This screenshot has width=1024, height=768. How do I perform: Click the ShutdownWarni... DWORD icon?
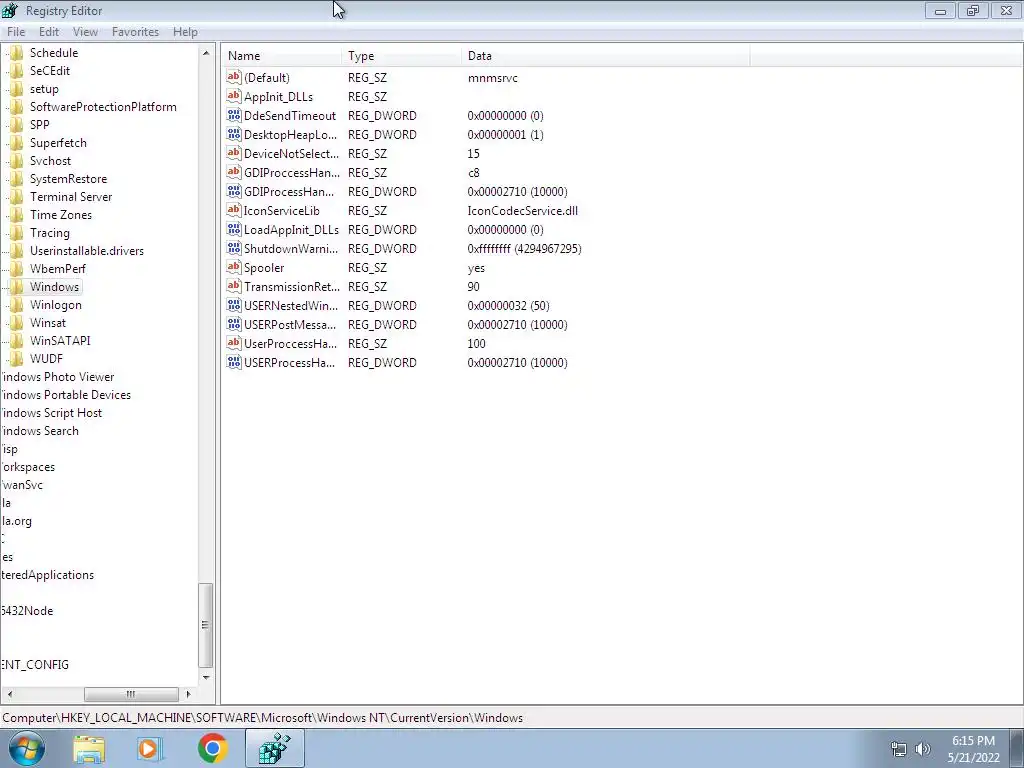[234, 248]
